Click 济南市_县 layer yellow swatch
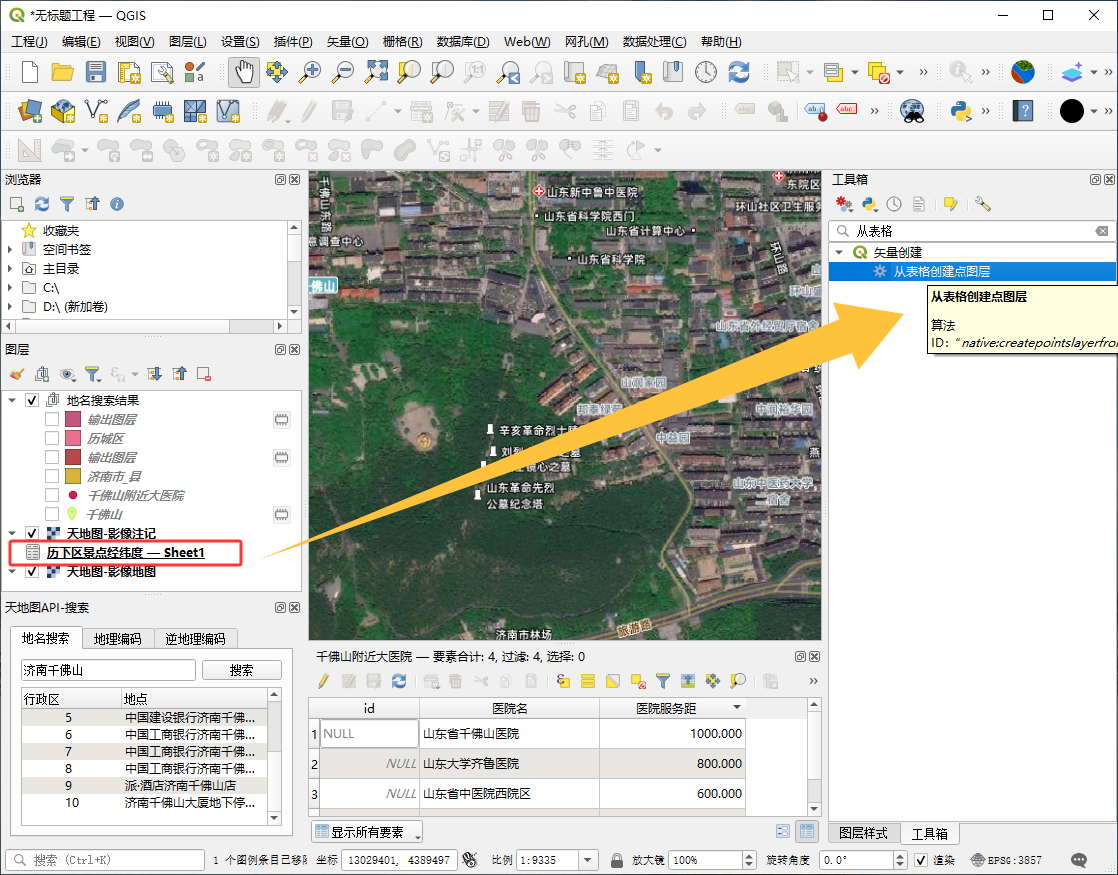Image resolution: width=1118 pixels, height=875 pixels. (73, 476)
